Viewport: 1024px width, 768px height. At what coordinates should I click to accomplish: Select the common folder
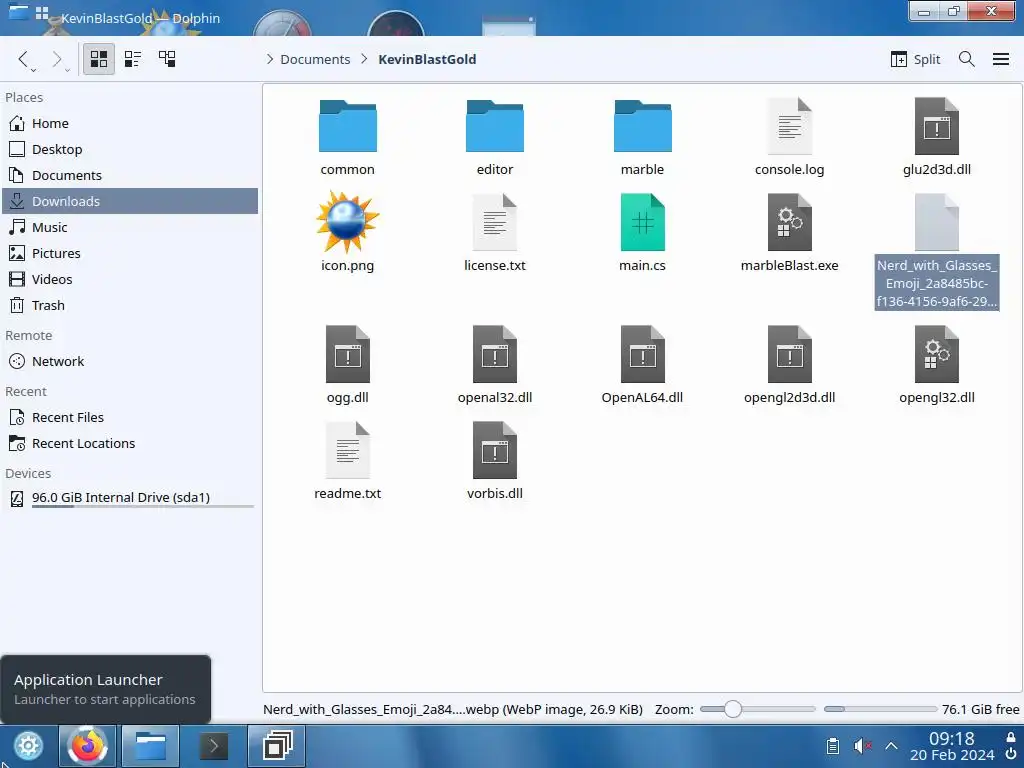point(347,138)
